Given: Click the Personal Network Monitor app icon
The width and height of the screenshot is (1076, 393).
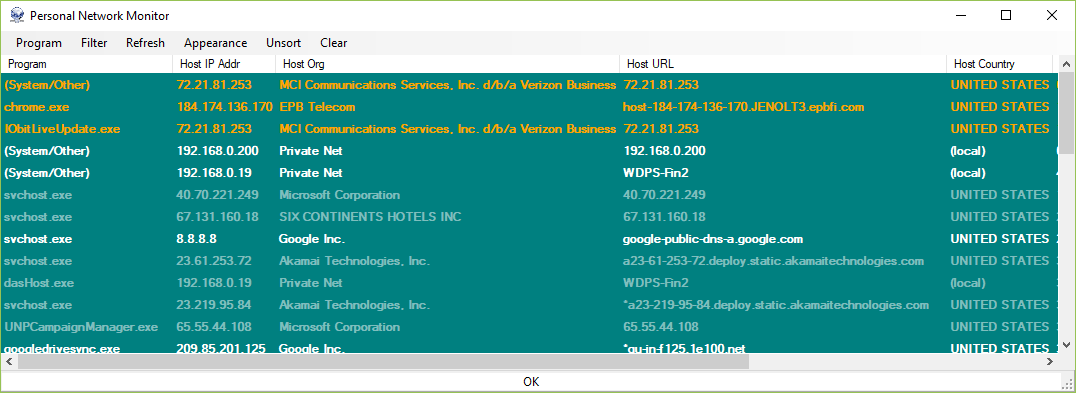Looking at the screenshot, I should point(17,15).
